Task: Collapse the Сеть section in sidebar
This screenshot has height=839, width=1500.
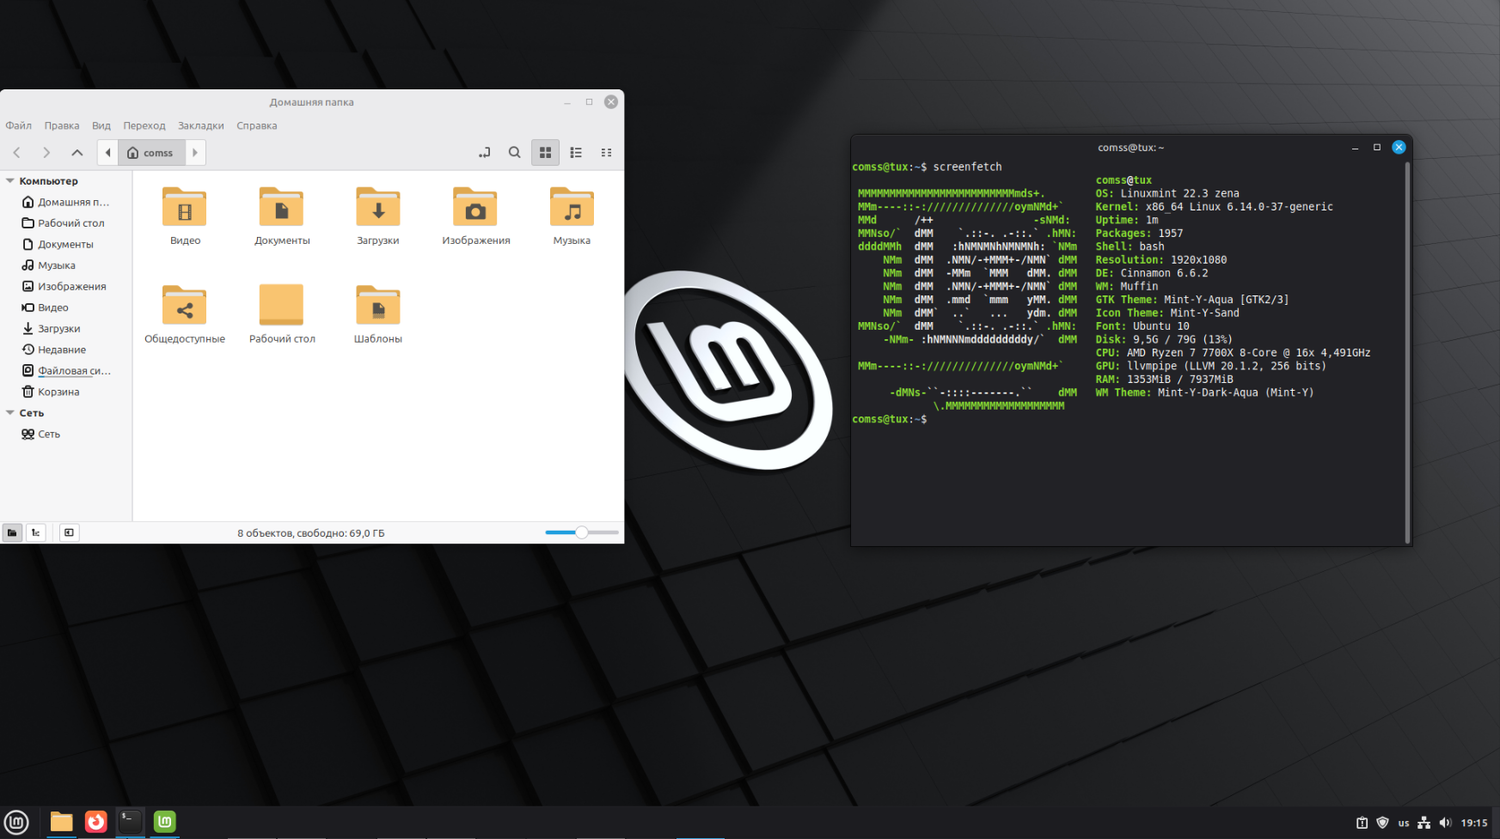Action: 10,413
